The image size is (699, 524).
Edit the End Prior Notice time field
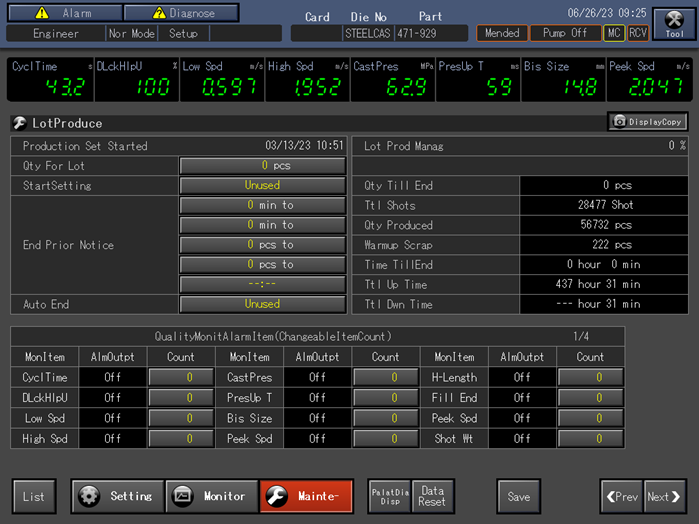(x=262, y=284)
